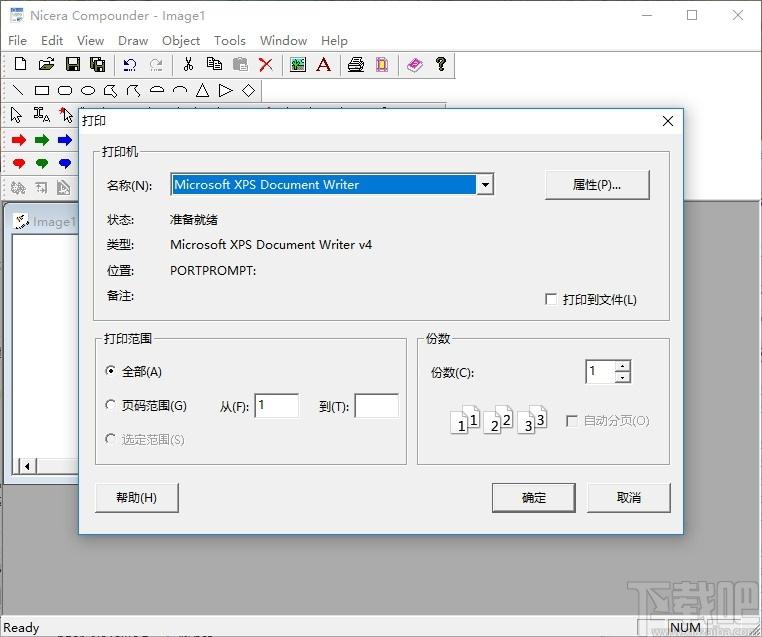Choose the blue arrow stamp
Screen dimensions: 762x637
pos(65,140)
